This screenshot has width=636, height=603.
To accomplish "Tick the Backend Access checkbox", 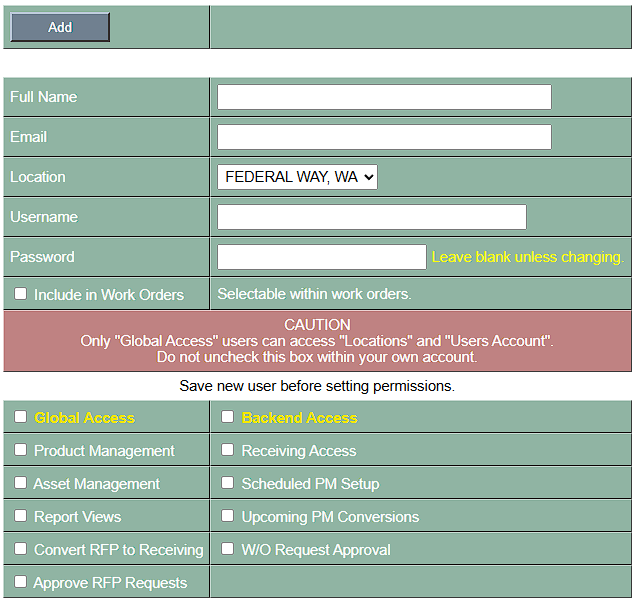I will (x=228, y=417).
